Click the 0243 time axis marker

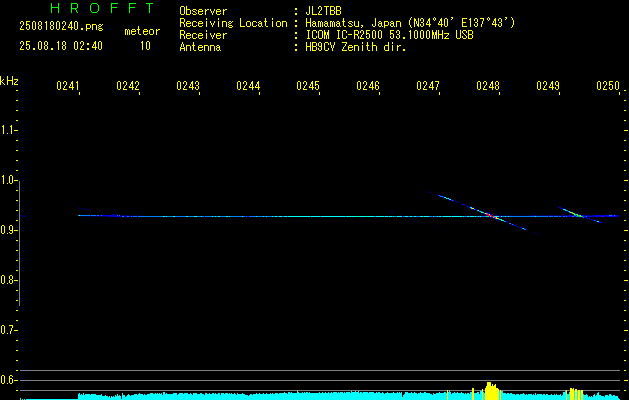pos(188,86)
